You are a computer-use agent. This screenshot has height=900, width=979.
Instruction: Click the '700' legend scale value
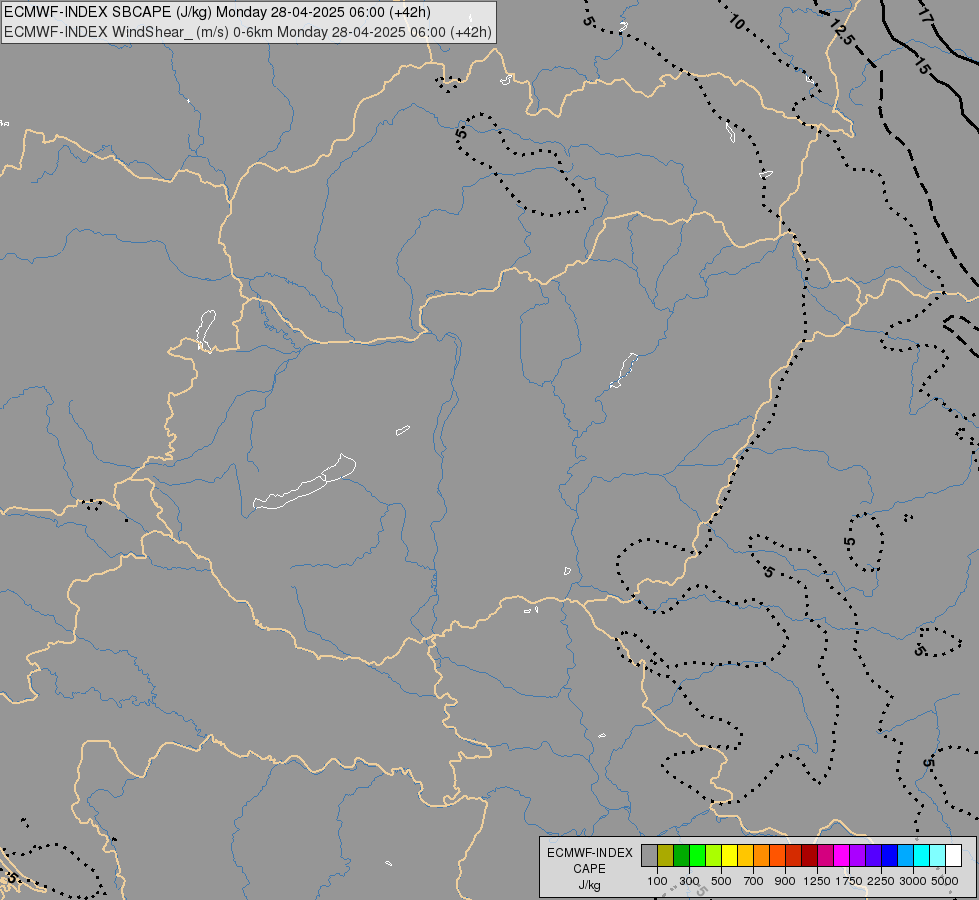point(754,881)
